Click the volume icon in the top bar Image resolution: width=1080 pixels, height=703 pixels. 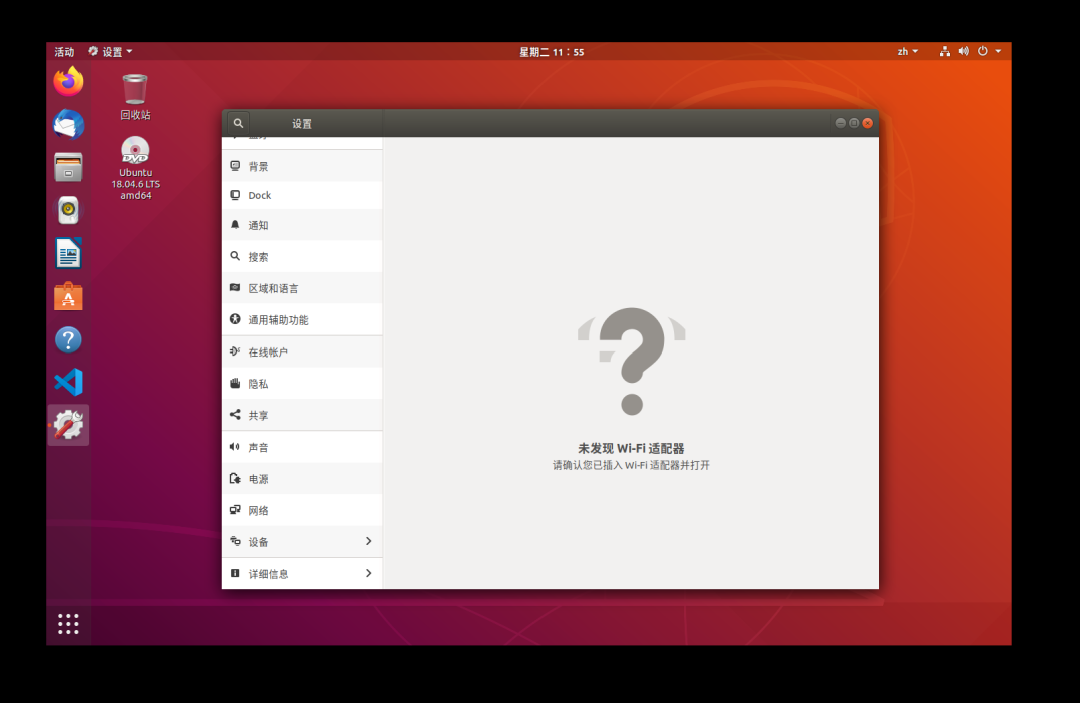(962, 51)
